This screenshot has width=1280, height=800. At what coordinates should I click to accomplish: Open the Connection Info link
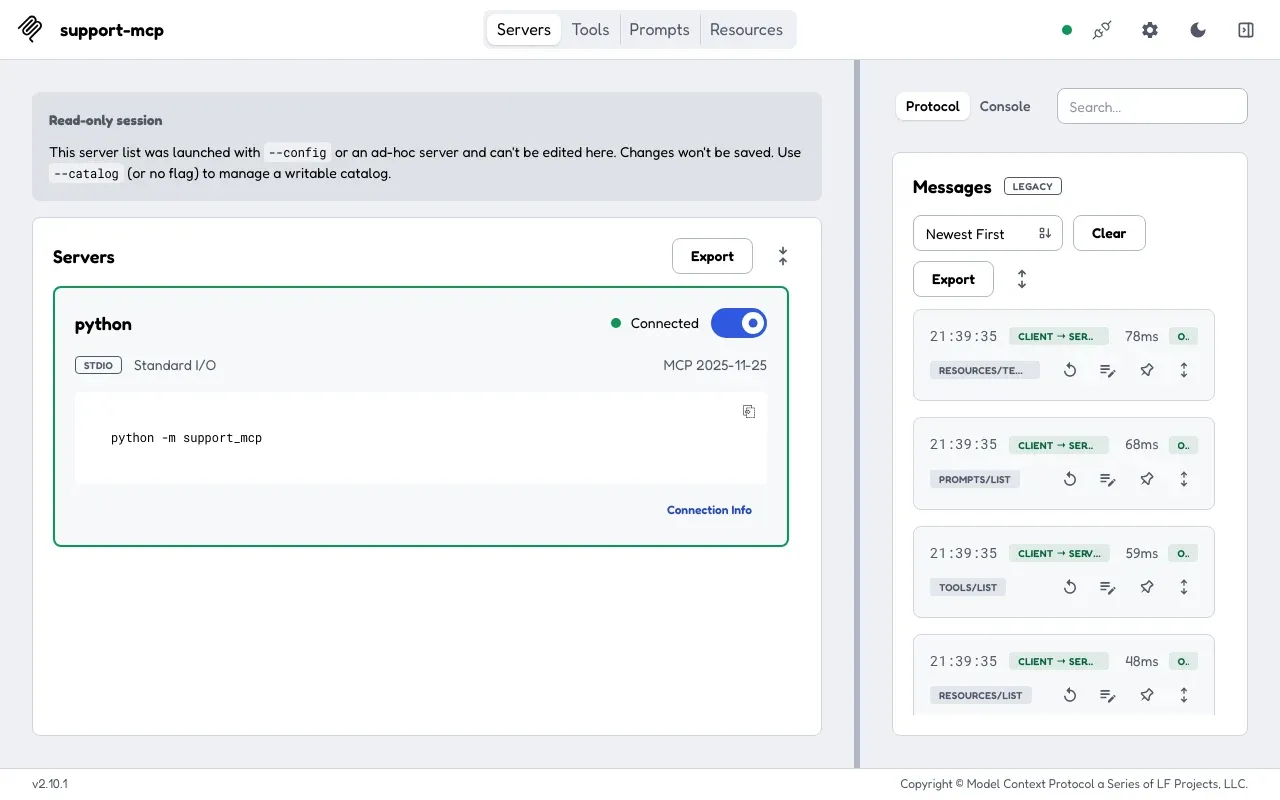pos(709,510)
